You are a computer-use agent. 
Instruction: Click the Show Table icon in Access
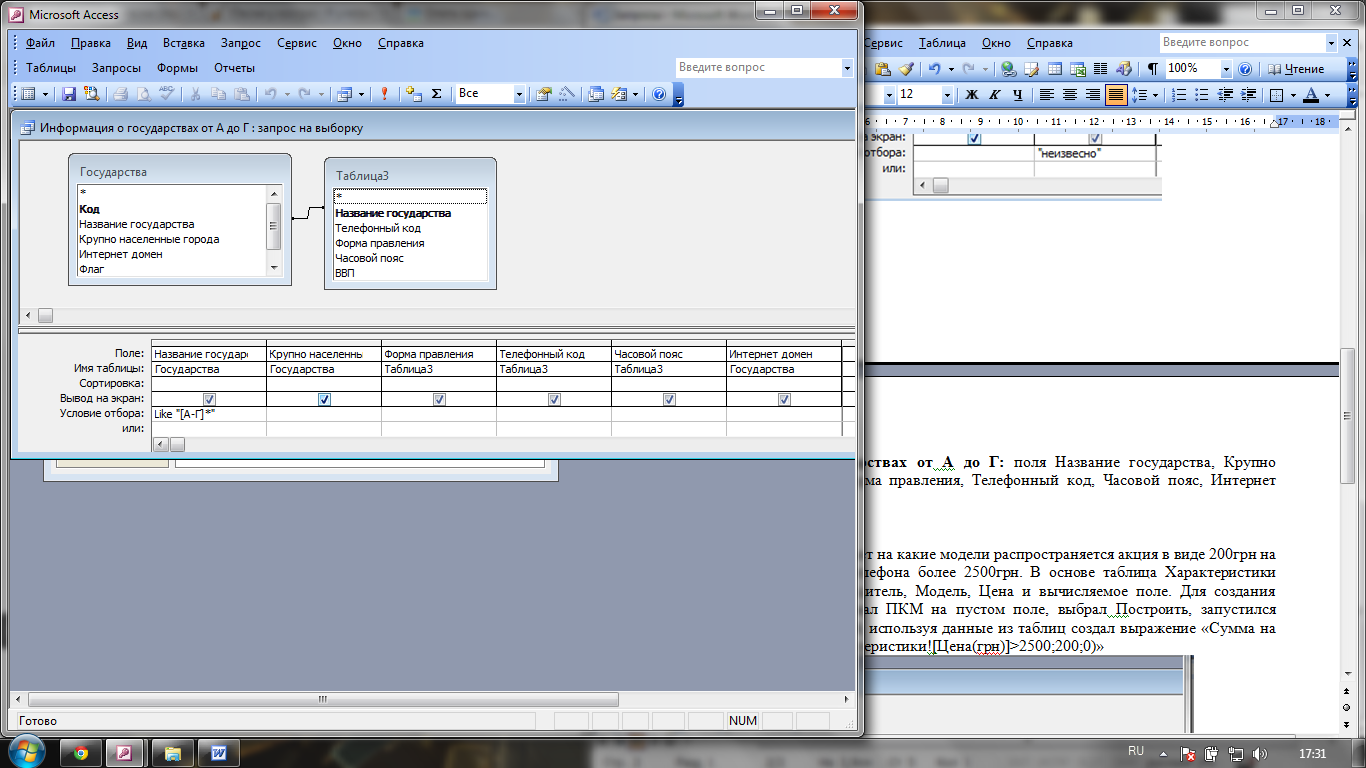tap(413, 94)
